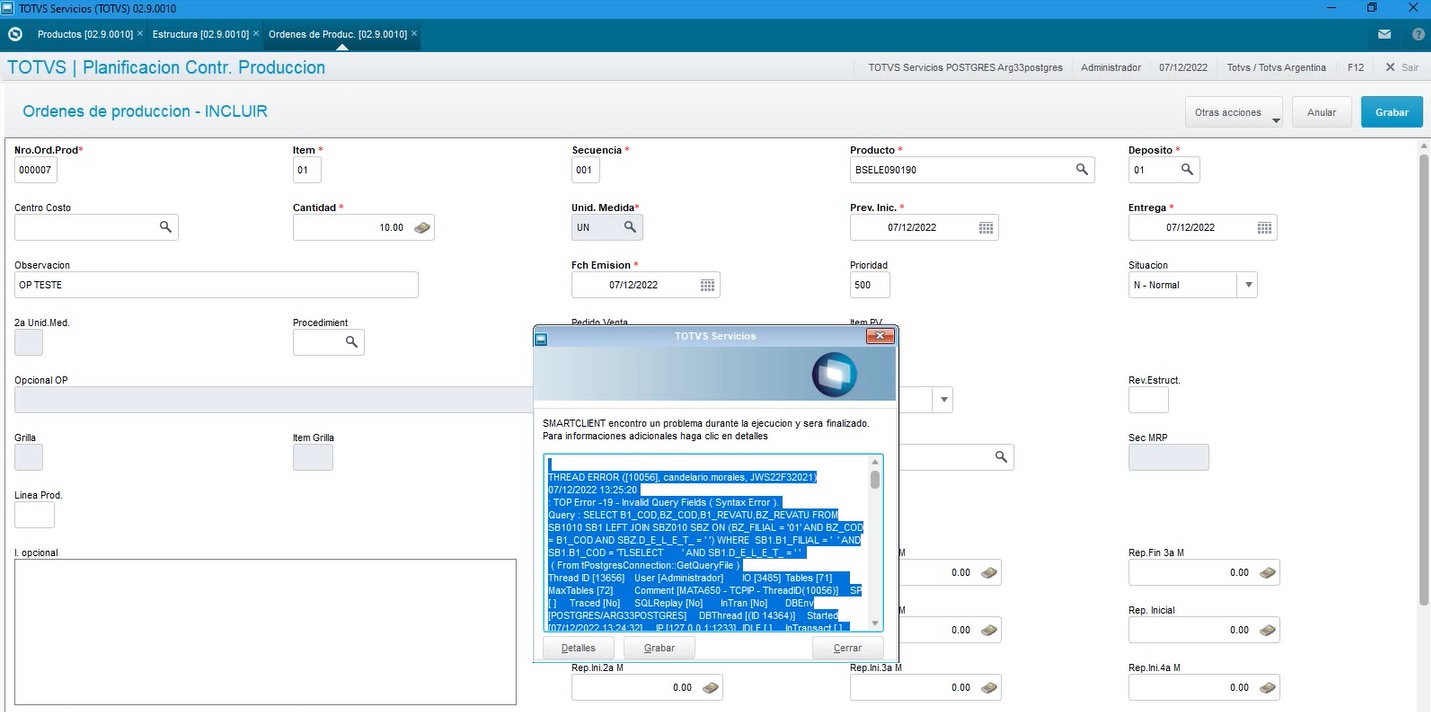
Task: Expand dropdown arrow beside error dialog
Action: click(942, 400)
